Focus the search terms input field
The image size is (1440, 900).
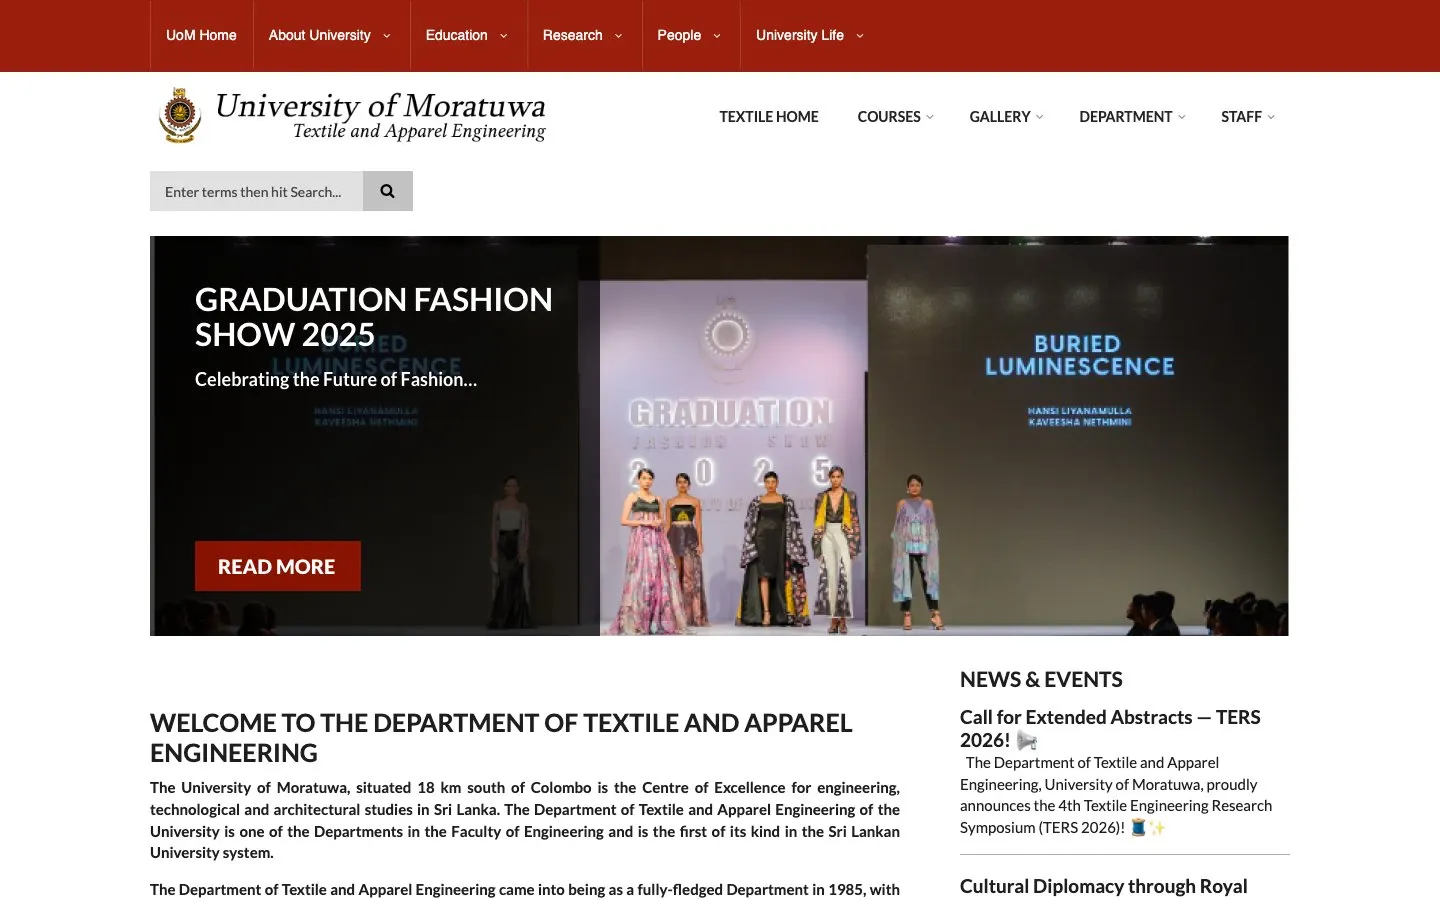[x=256, y=191]
